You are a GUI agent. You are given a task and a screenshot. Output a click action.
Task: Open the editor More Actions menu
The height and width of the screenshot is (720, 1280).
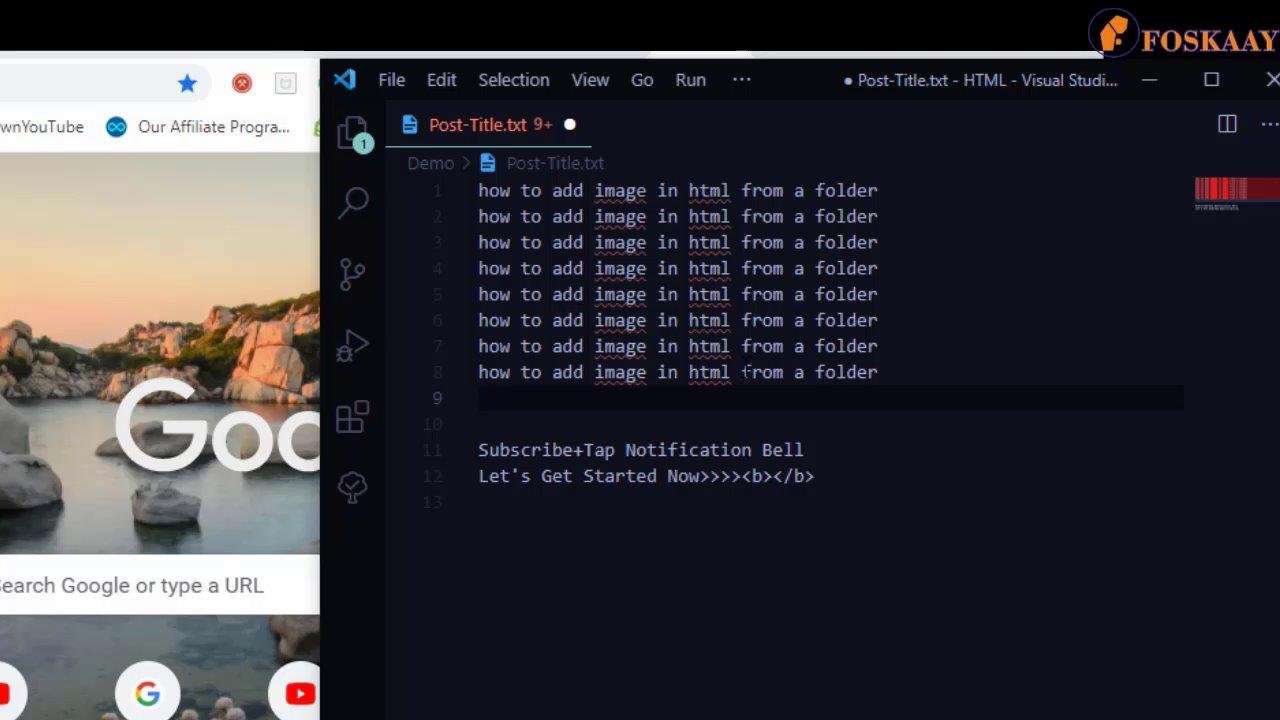tap(1268, 124)
